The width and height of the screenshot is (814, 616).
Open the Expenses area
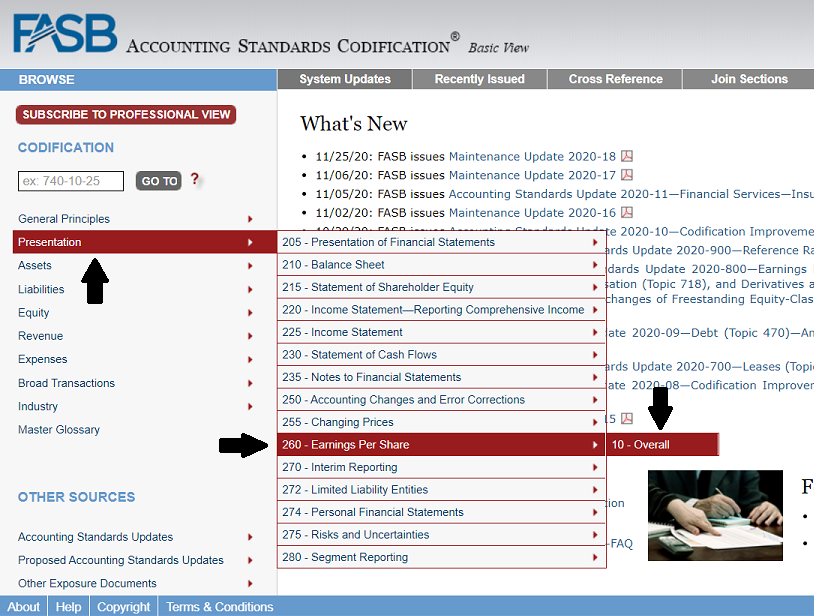(x=43, y=359)
